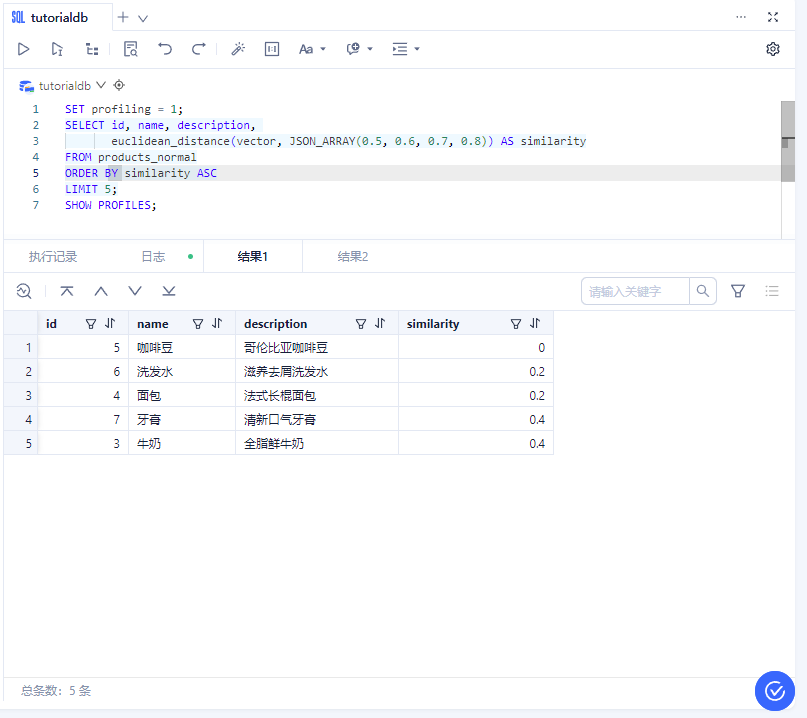807x718 pixels.
Task: Switch to the 结果1 tab
Action: coord(252,256)
